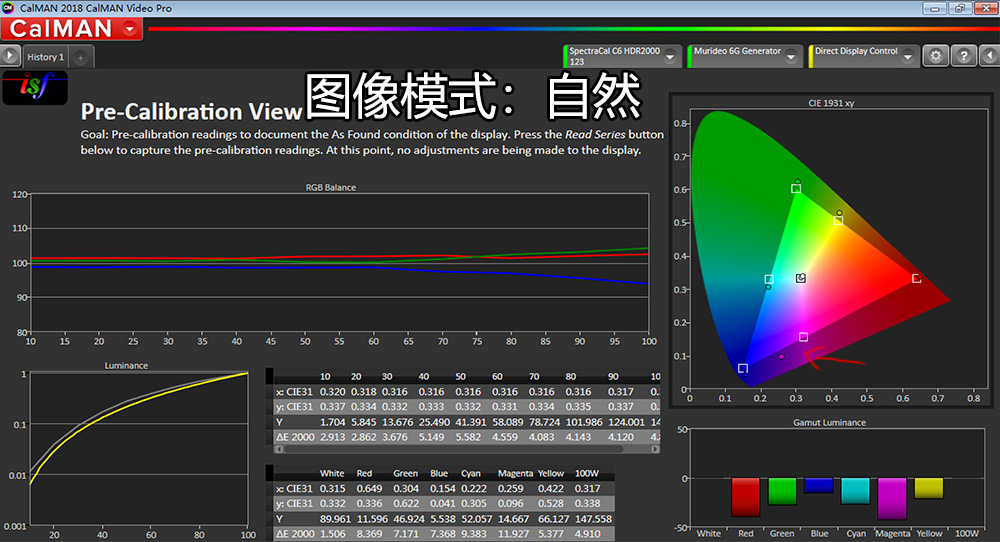Click the grayscale table horizontal scrollbar

[x=453, y=449]
